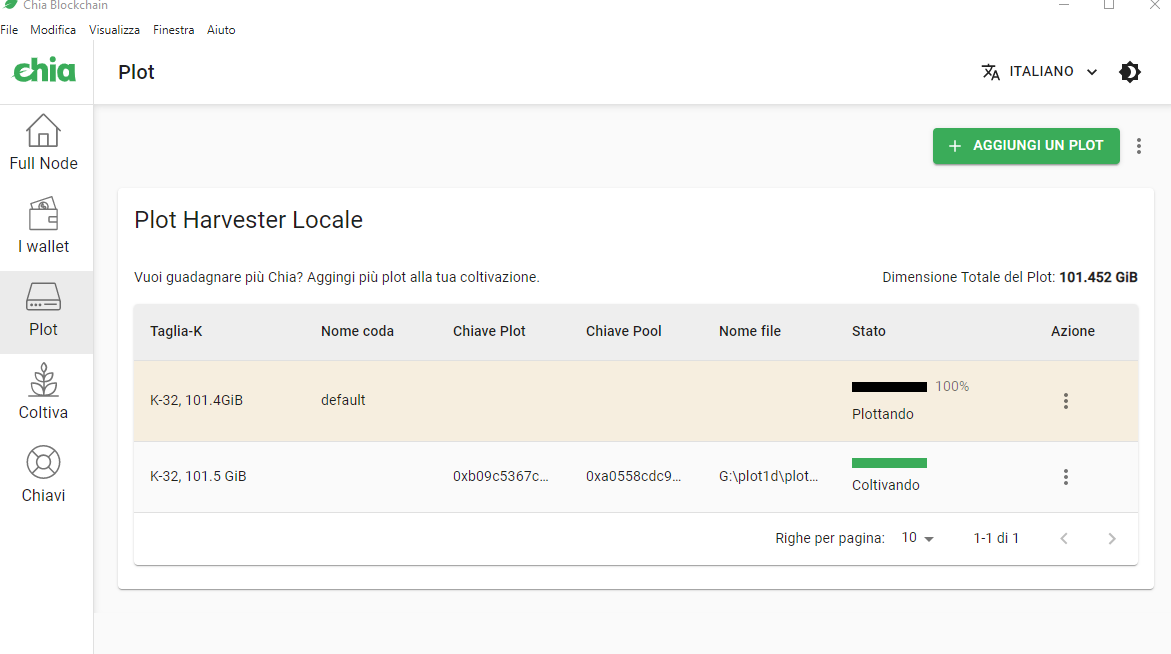Open the Full Node section icon
This screenshot has width=1171, height=654.
tap(43, 131)
